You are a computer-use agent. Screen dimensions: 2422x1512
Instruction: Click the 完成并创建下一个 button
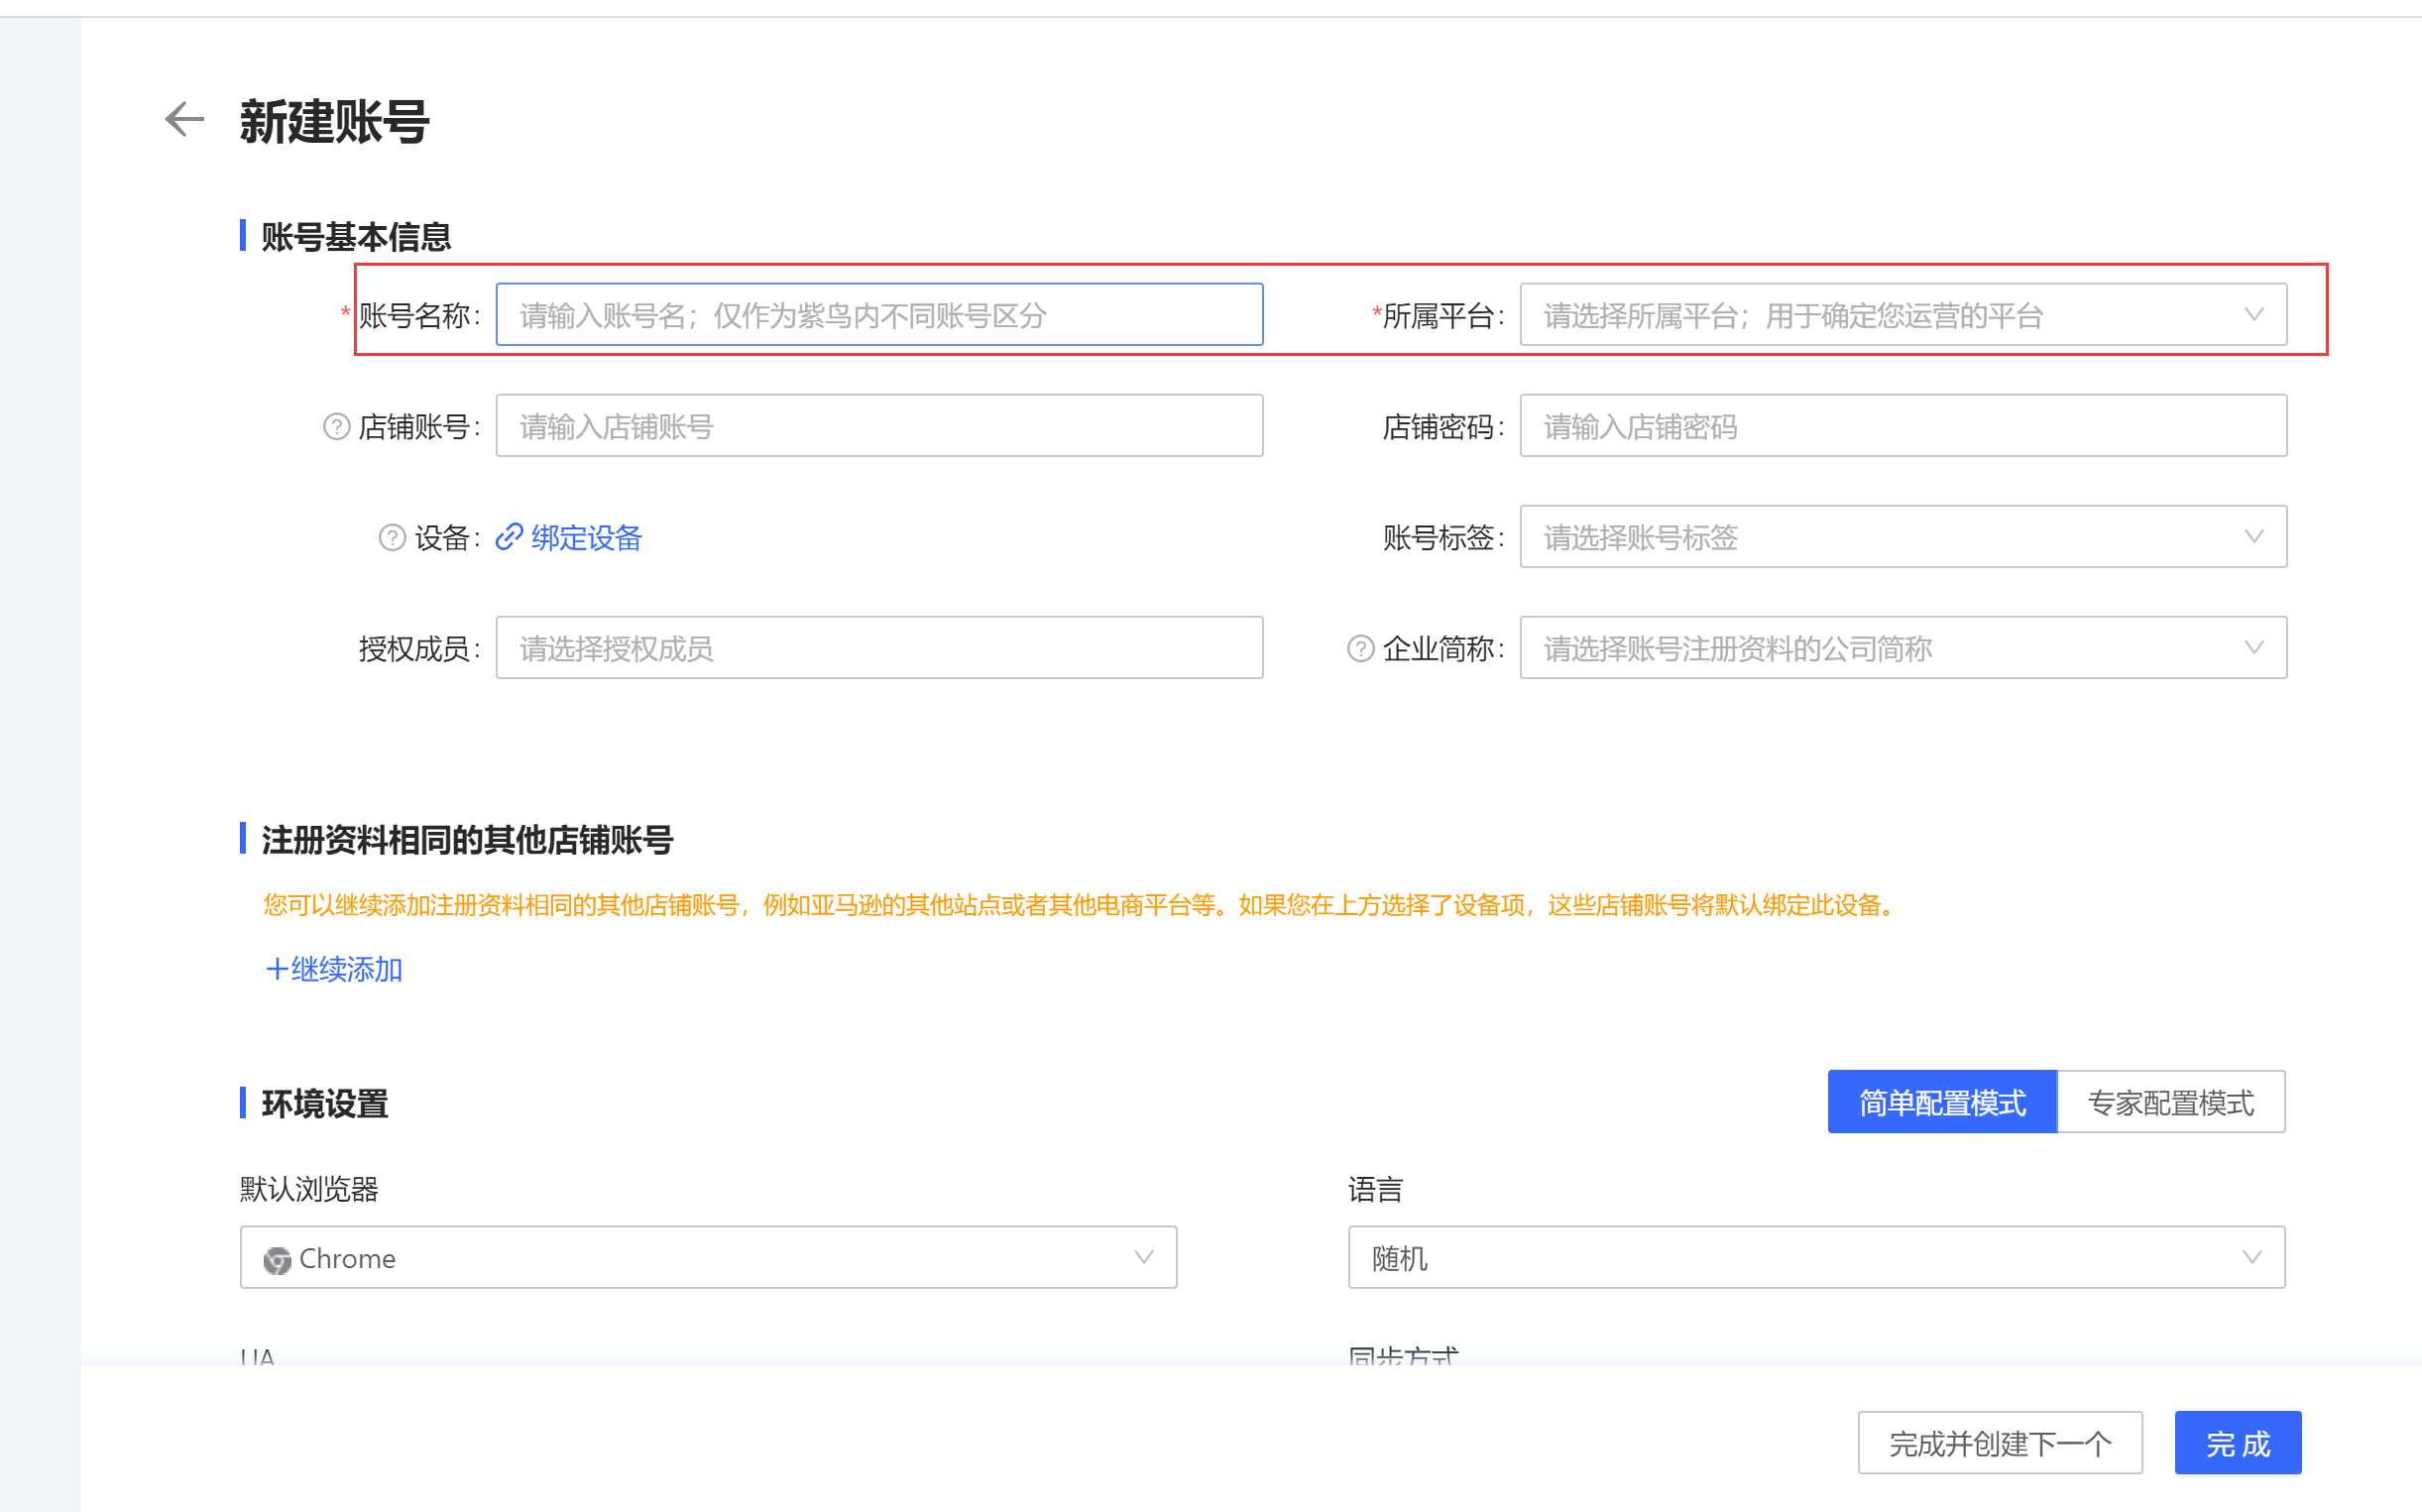pos(1999,1443)
